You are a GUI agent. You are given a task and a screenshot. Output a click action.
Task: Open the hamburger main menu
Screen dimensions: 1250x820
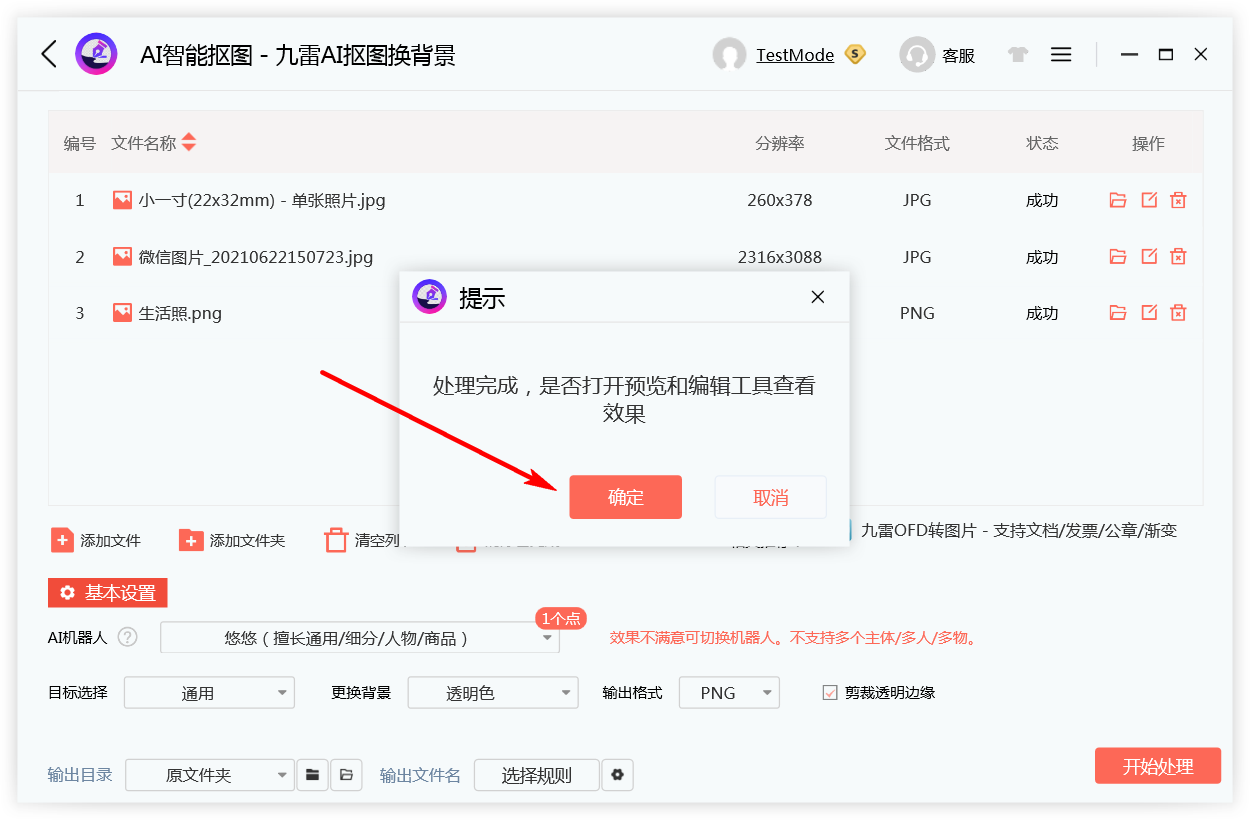1061,55
